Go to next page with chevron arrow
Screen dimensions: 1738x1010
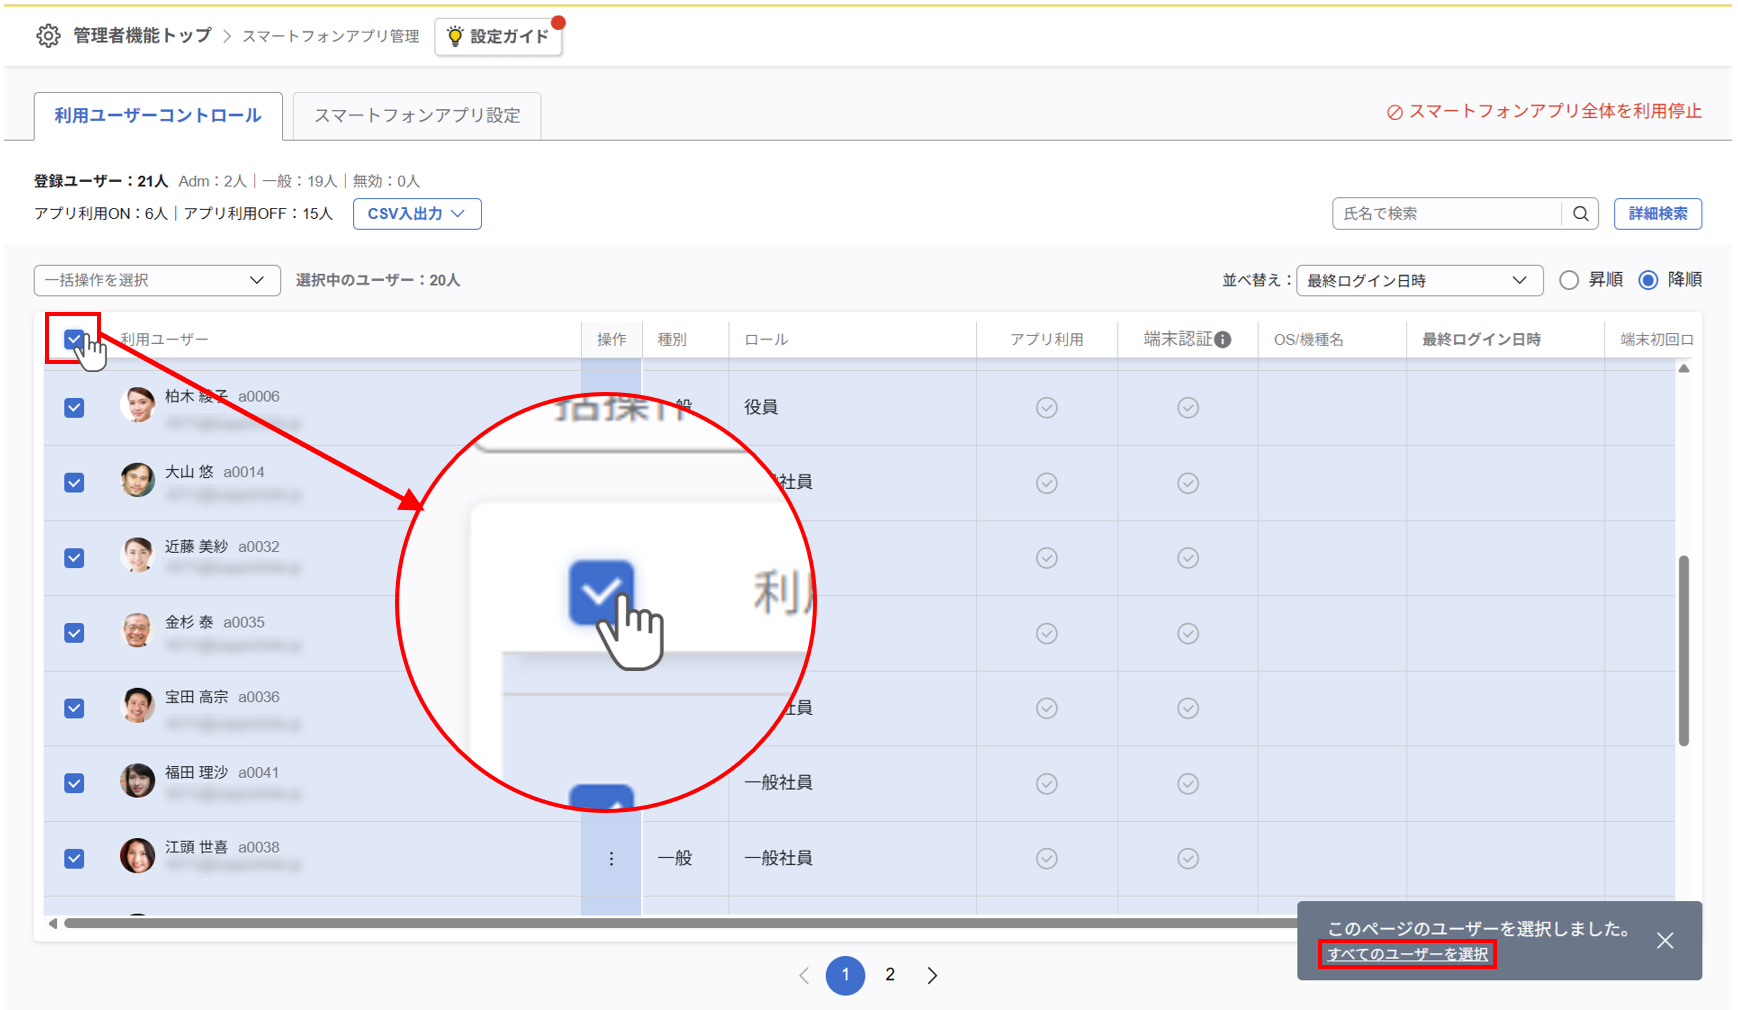point(932,975)
